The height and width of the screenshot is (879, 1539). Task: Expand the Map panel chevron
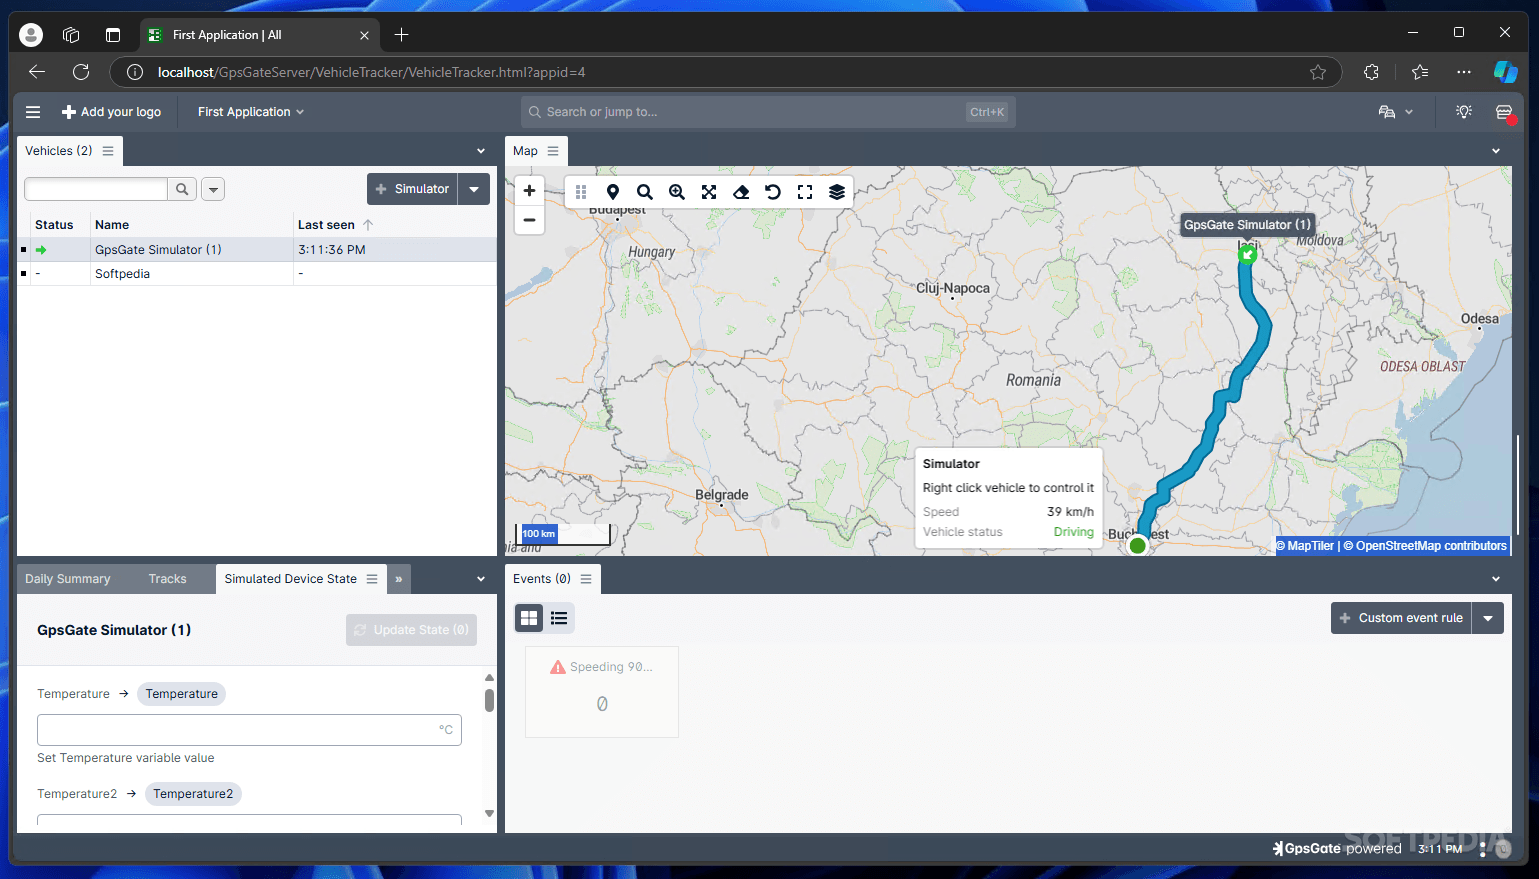pyautogui.click(x=1496, y=151)
